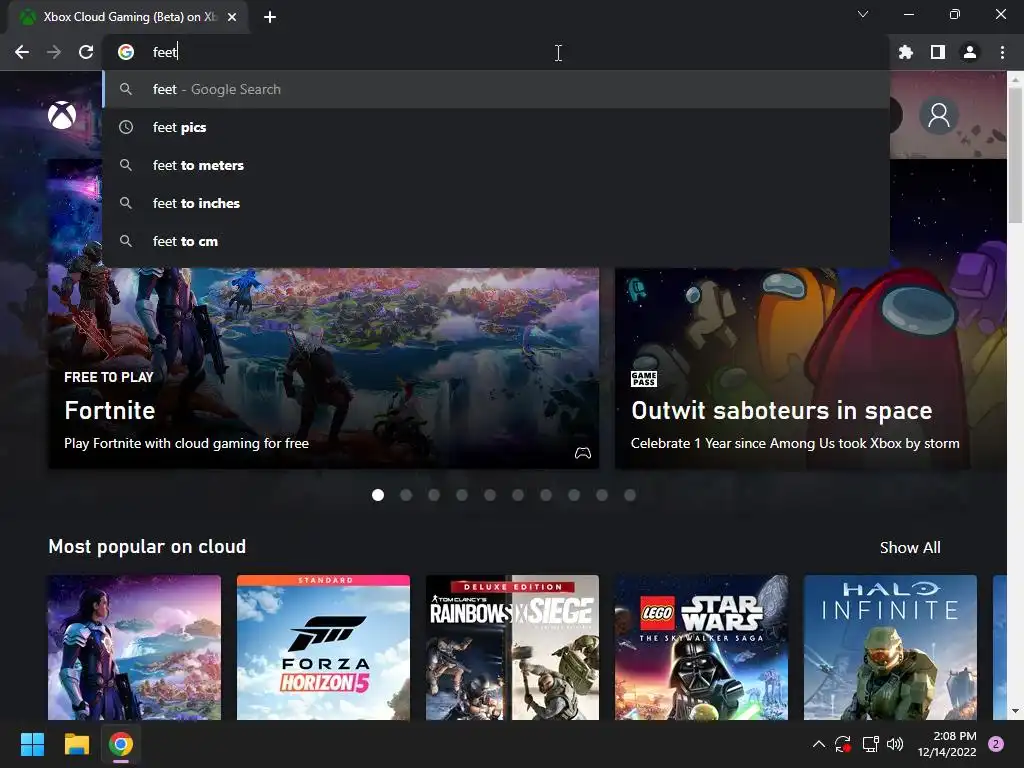Click the scrollbar up arrow

1016,78
